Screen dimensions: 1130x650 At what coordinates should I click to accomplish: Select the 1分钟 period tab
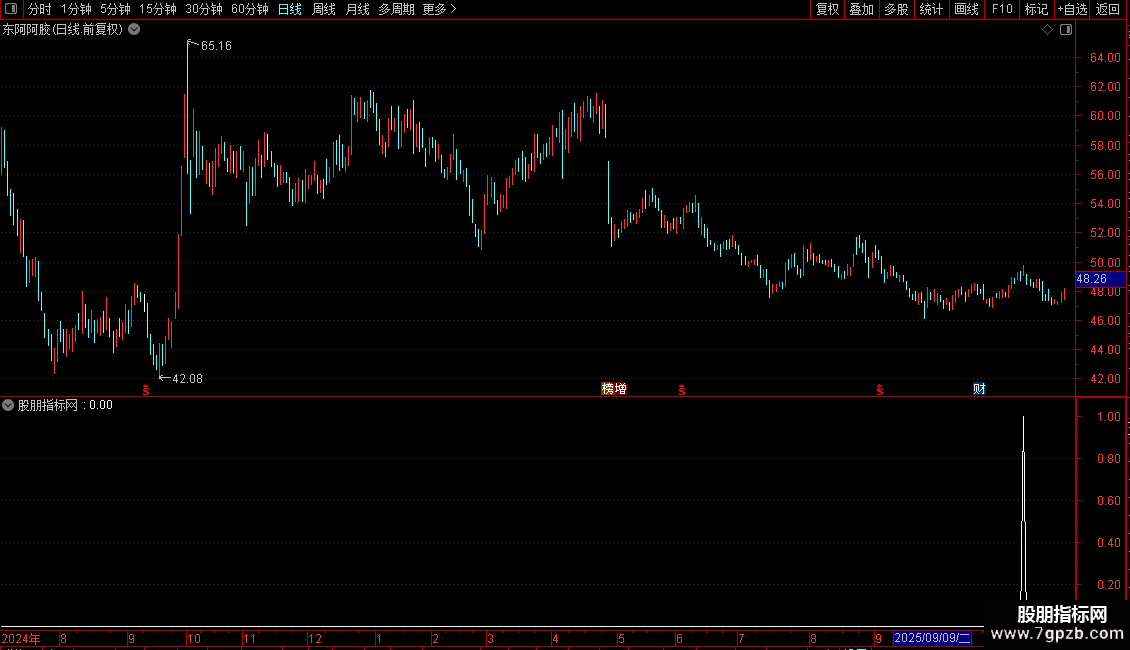76,9
